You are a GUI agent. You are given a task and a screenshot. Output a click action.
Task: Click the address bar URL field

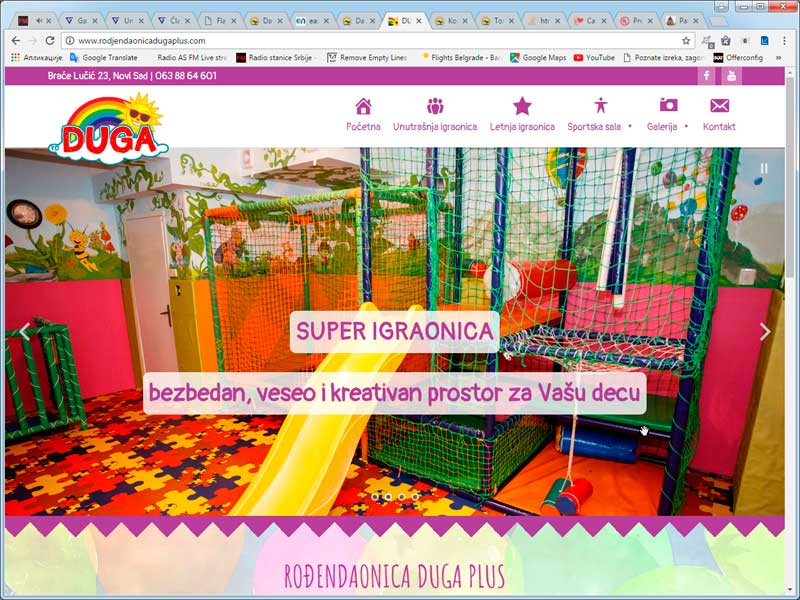[x=378, y=40]
